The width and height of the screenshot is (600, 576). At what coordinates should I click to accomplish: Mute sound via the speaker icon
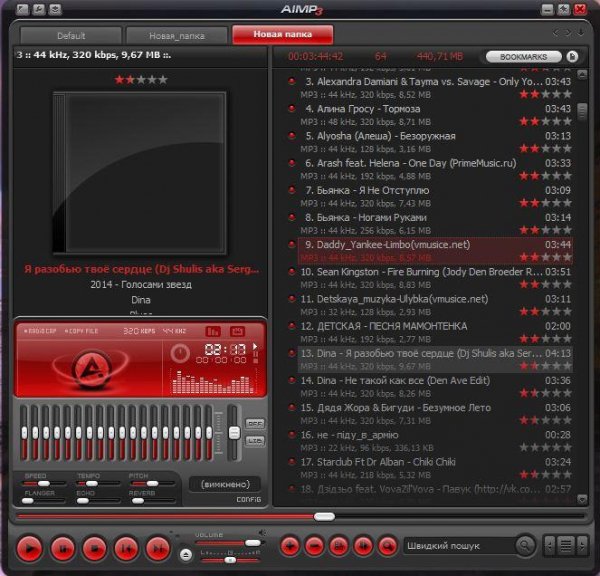click(262, 532)
